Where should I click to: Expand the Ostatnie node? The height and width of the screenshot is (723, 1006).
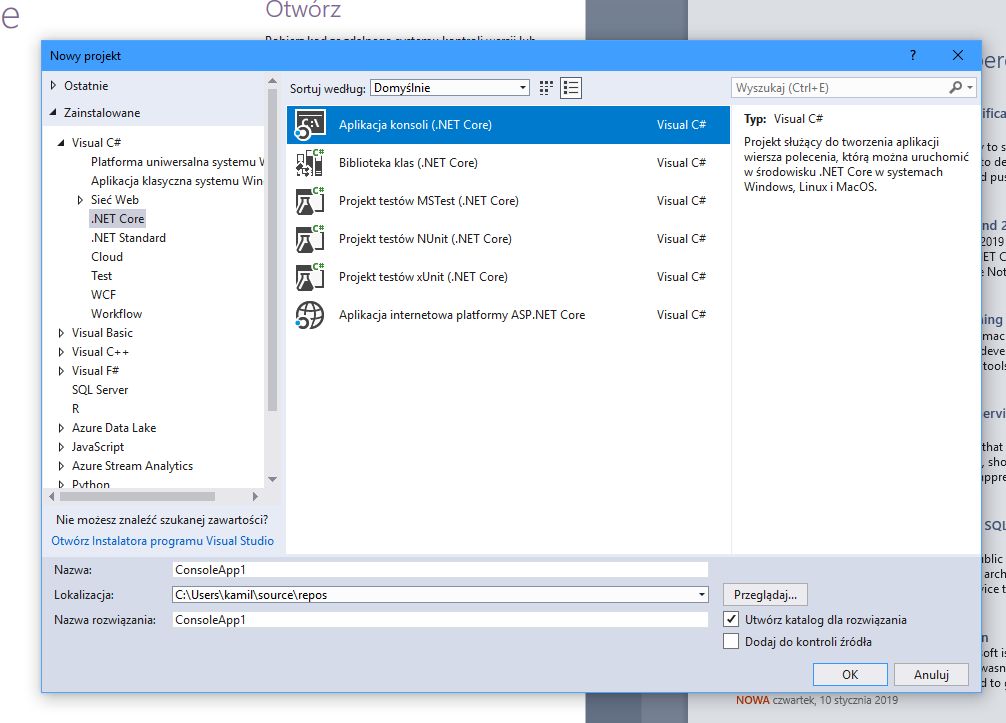[x=53, y=85]
